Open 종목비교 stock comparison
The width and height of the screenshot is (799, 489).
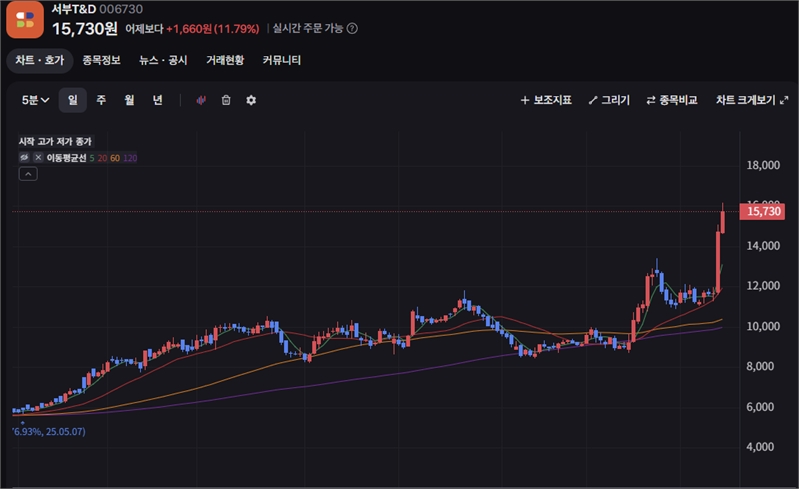[671, 101]
